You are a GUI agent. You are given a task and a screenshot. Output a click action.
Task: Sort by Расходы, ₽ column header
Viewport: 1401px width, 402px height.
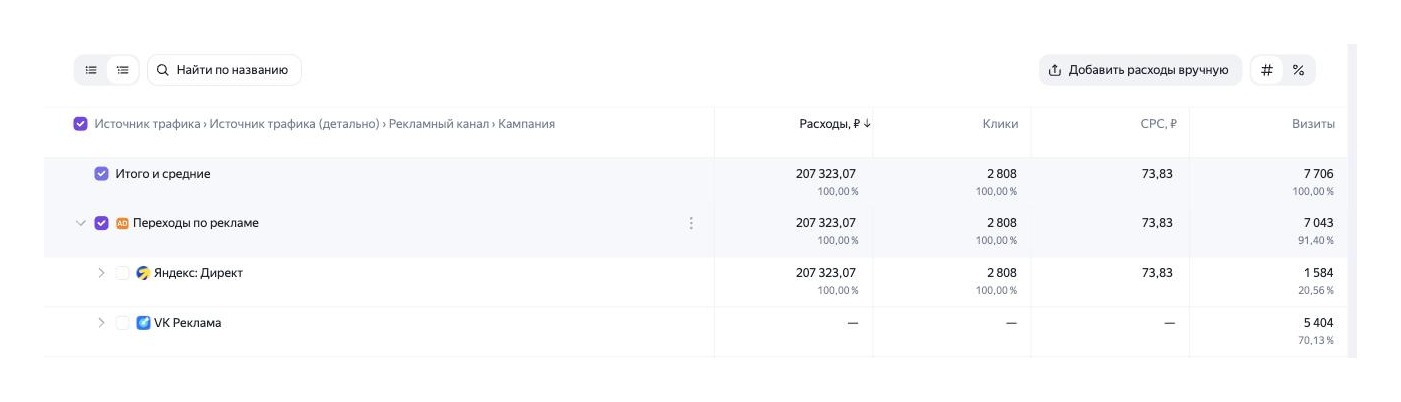835,124
